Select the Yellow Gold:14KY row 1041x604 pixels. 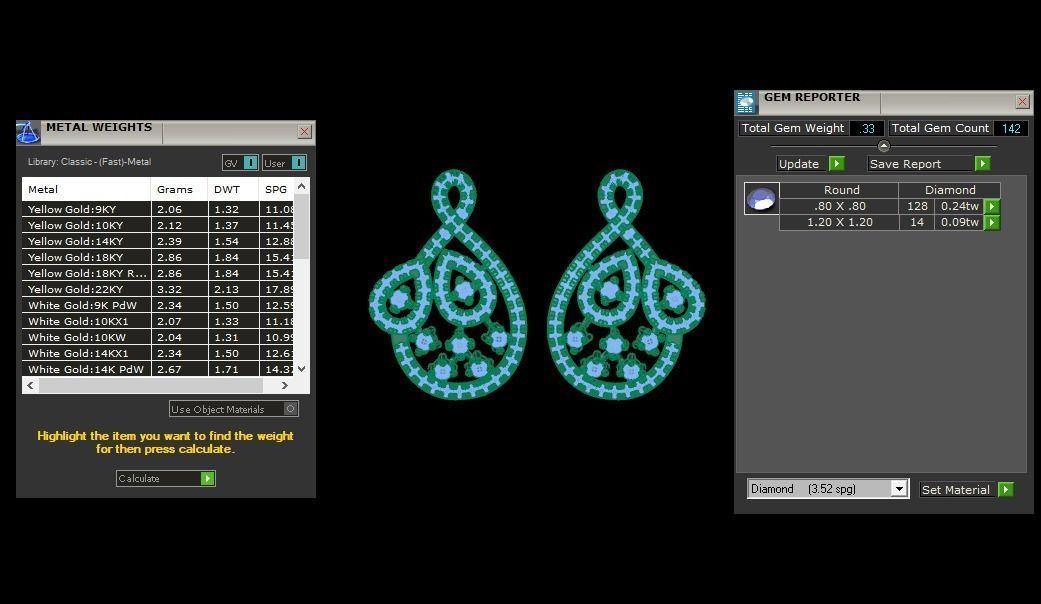pyautogui.click(x=157, y=241)
